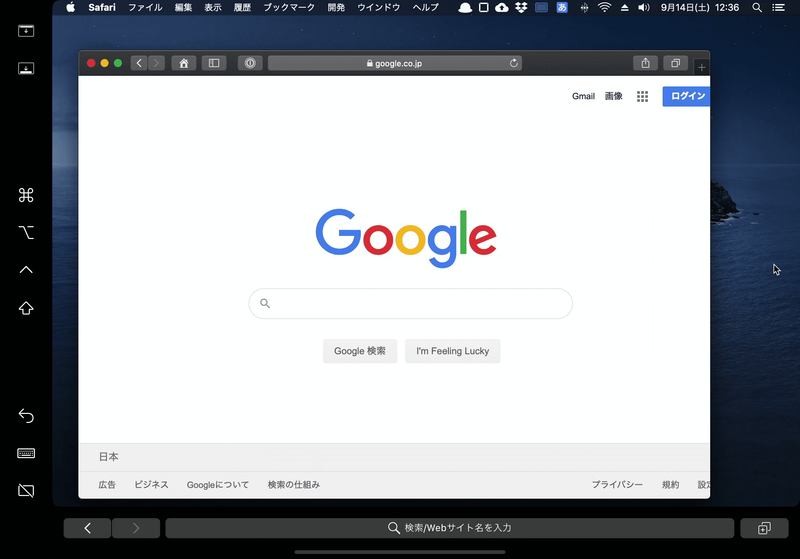This screenshot has height=559, width=800.
Task: Open Spotlight search magnifier
Action: click(x=757, y=8)
